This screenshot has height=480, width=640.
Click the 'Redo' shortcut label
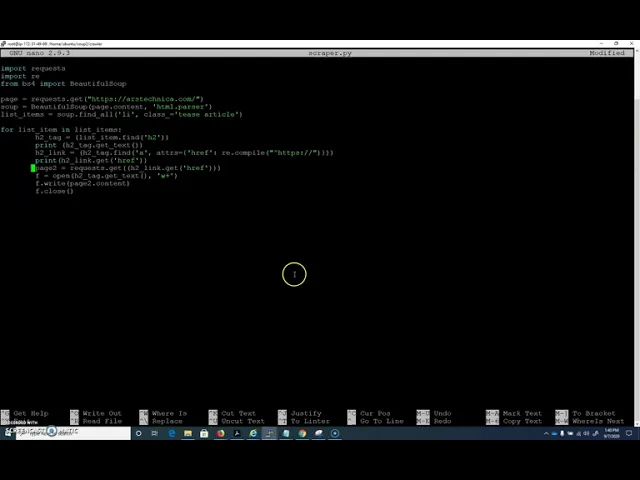tap(442, 421)
